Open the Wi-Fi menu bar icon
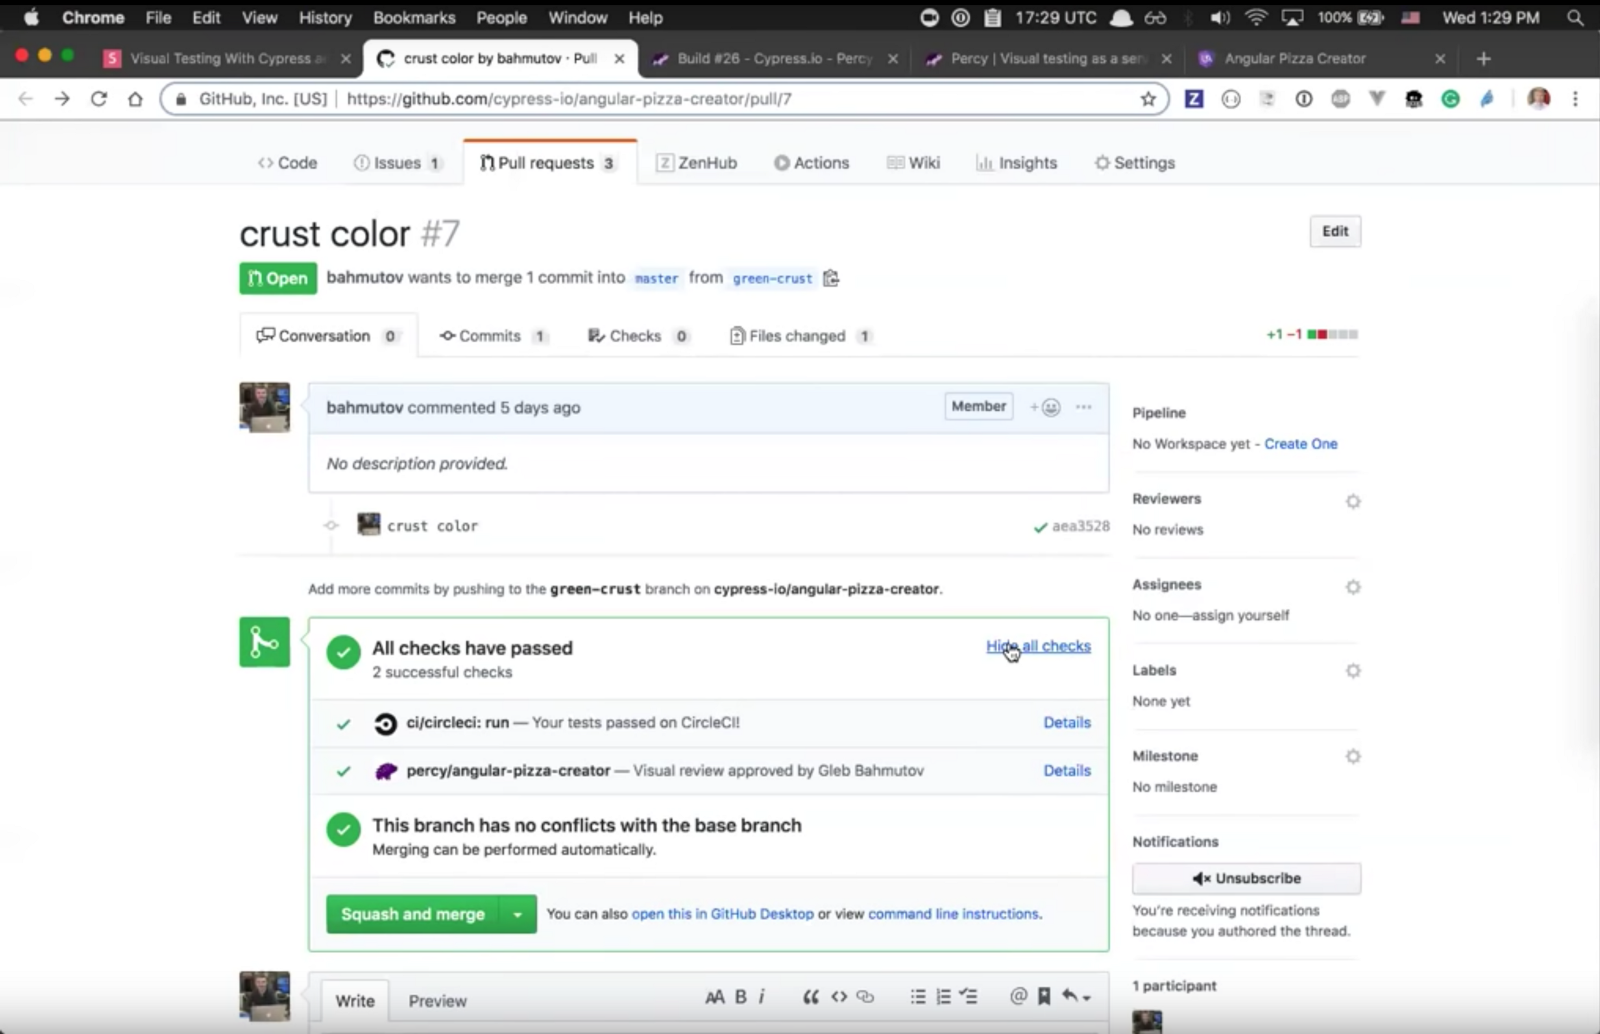The width and height of the screenshot is (1600, 1034). pyautogui.click(x=1256, y=18)
